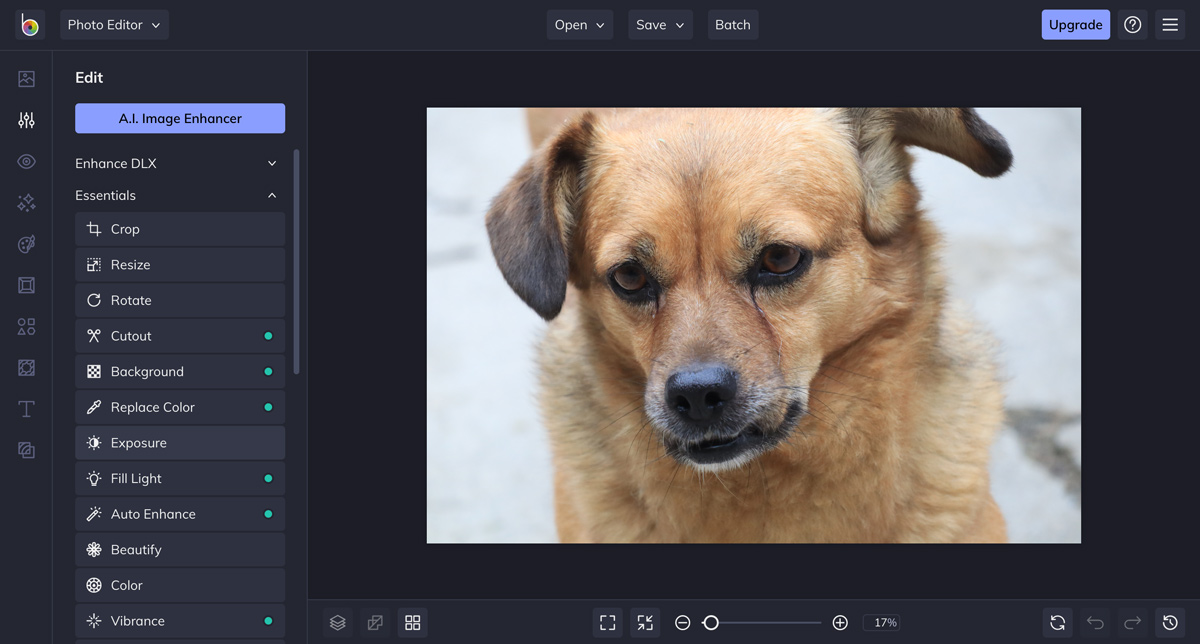
Task: Open the Photo Editor dropdown
Action: (114, 25)
